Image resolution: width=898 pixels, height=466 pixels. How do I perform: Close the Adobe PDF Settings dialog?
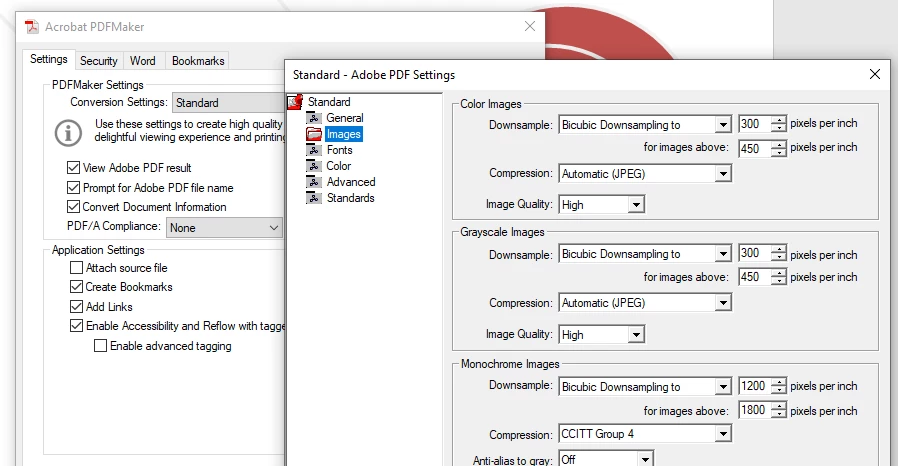(x=875, y=74)
